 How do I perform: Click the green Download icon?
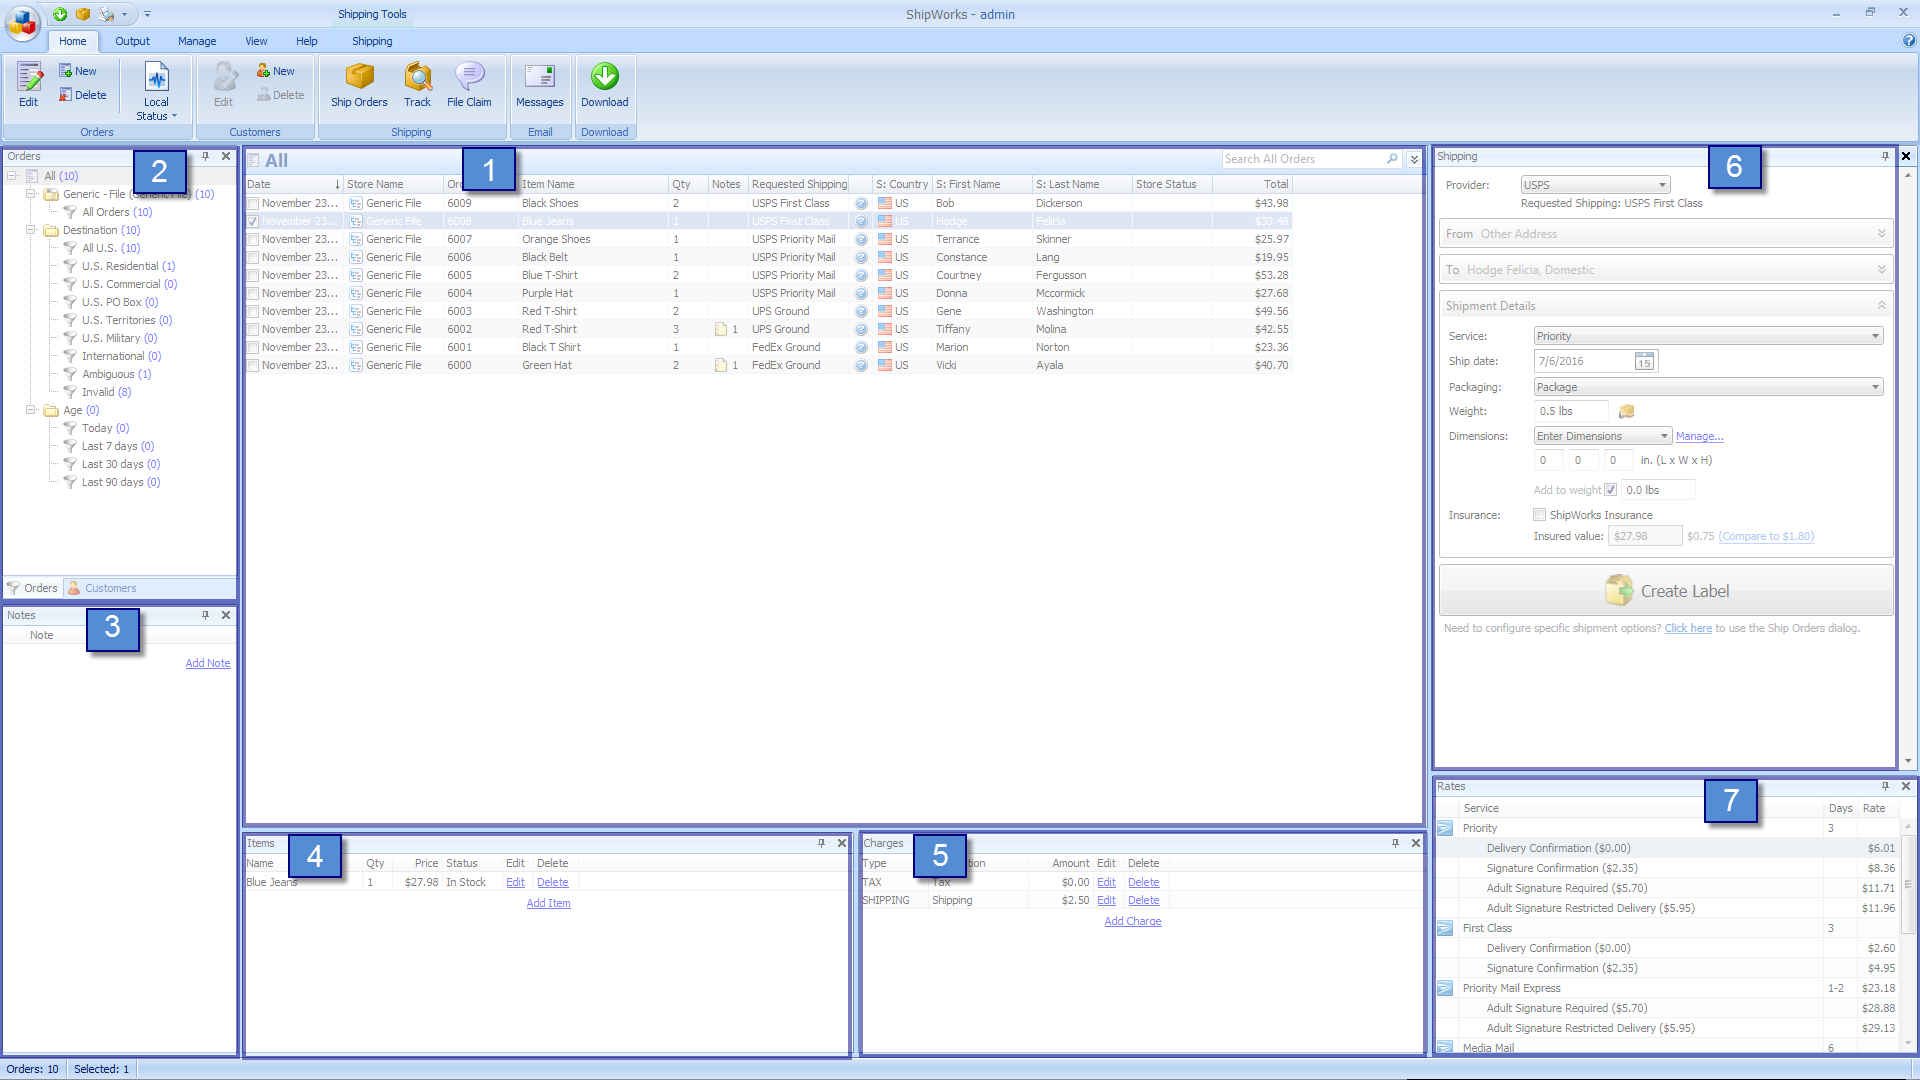click(604, 77)
